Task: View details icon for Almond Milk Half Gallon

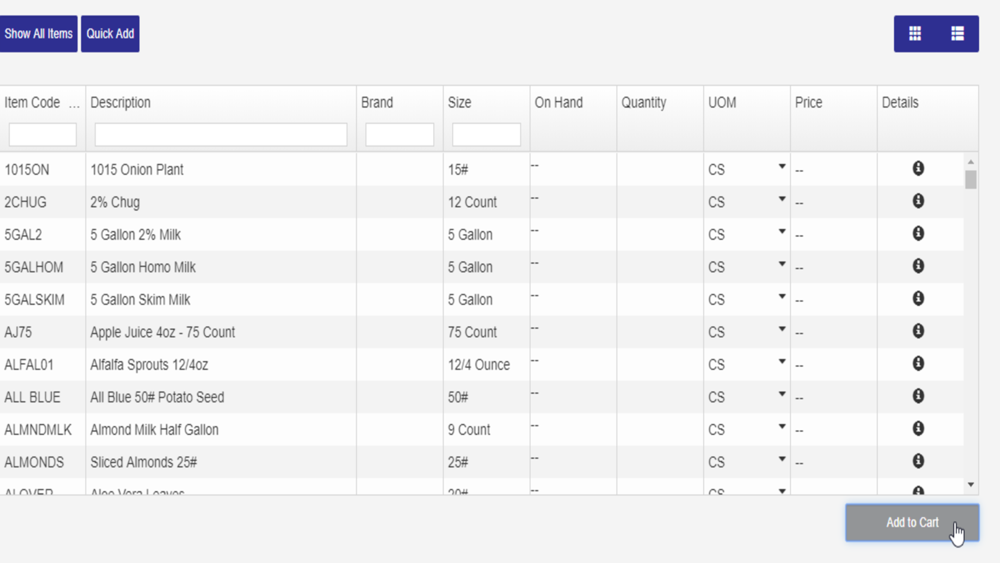Action: [918, 428]
